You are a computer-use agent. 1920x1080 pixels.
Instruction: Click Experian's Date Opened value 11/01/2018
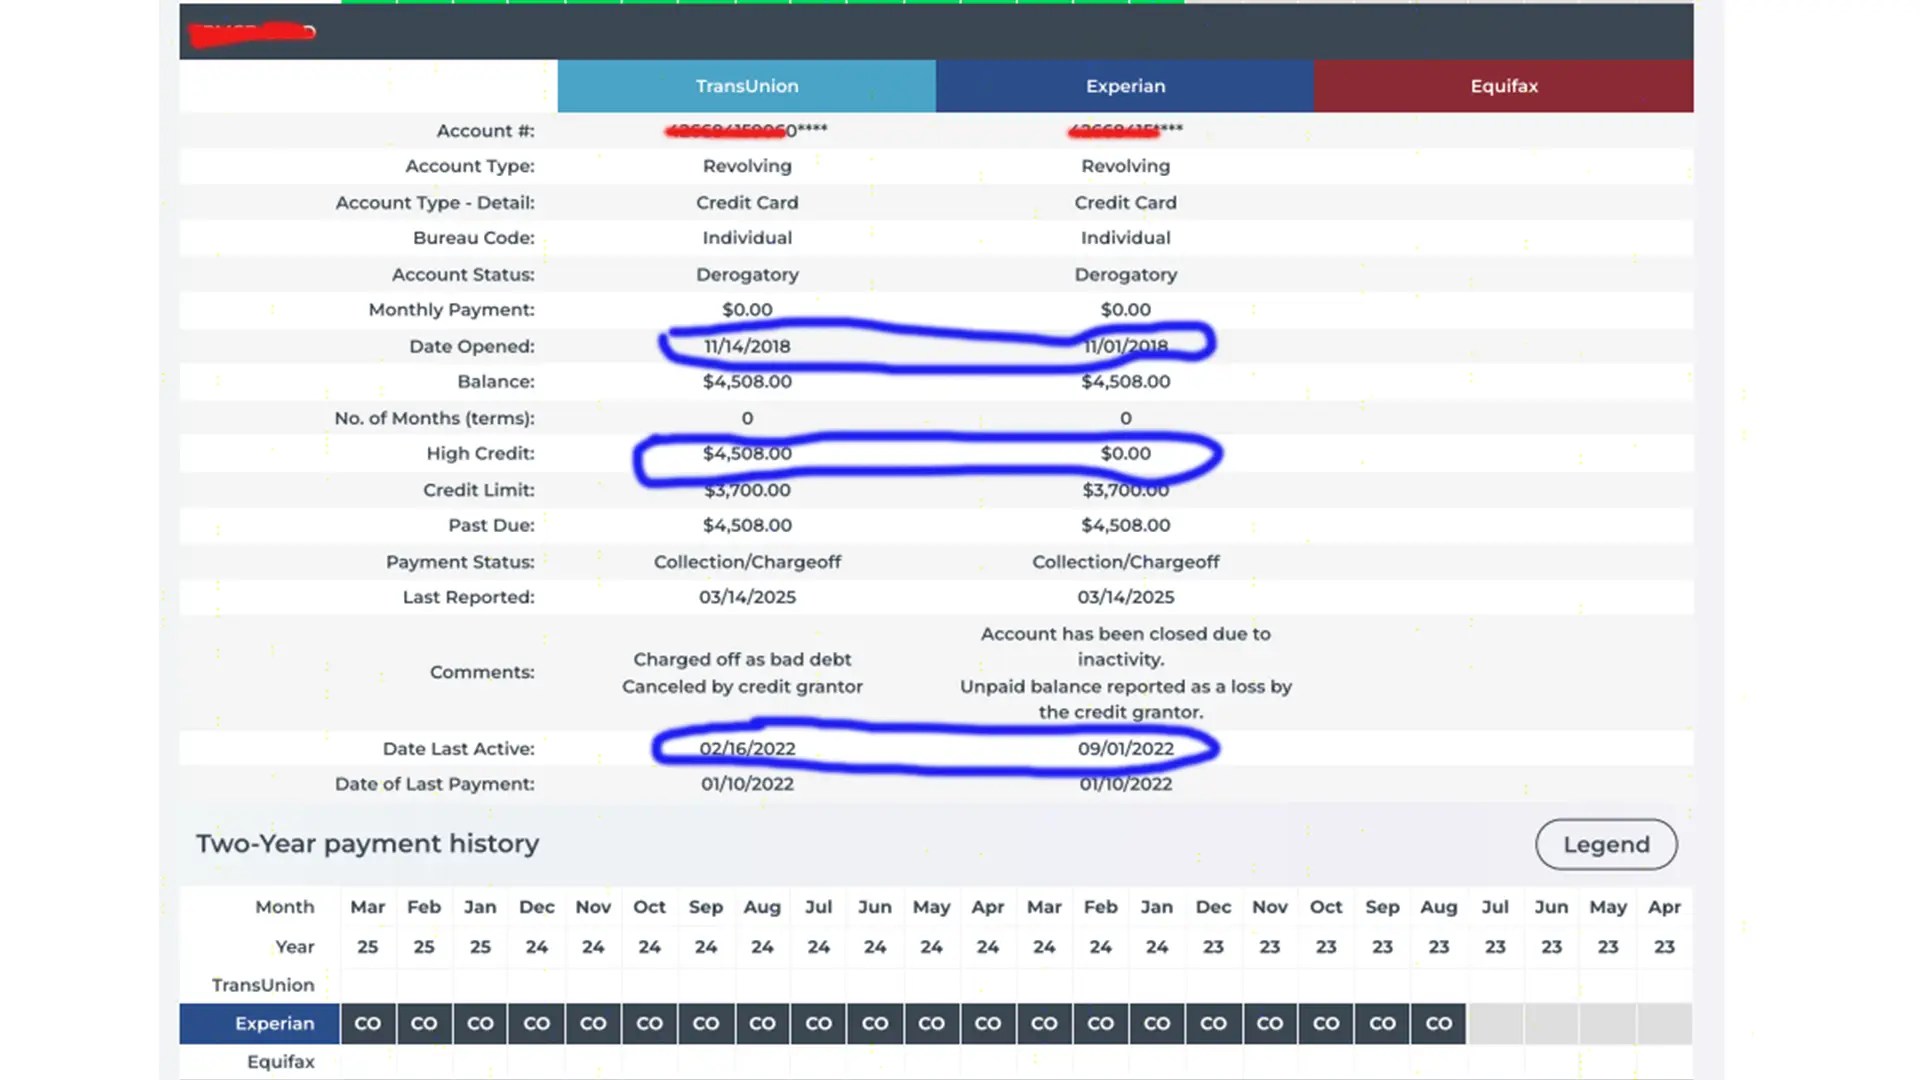tap(1125, 346)
